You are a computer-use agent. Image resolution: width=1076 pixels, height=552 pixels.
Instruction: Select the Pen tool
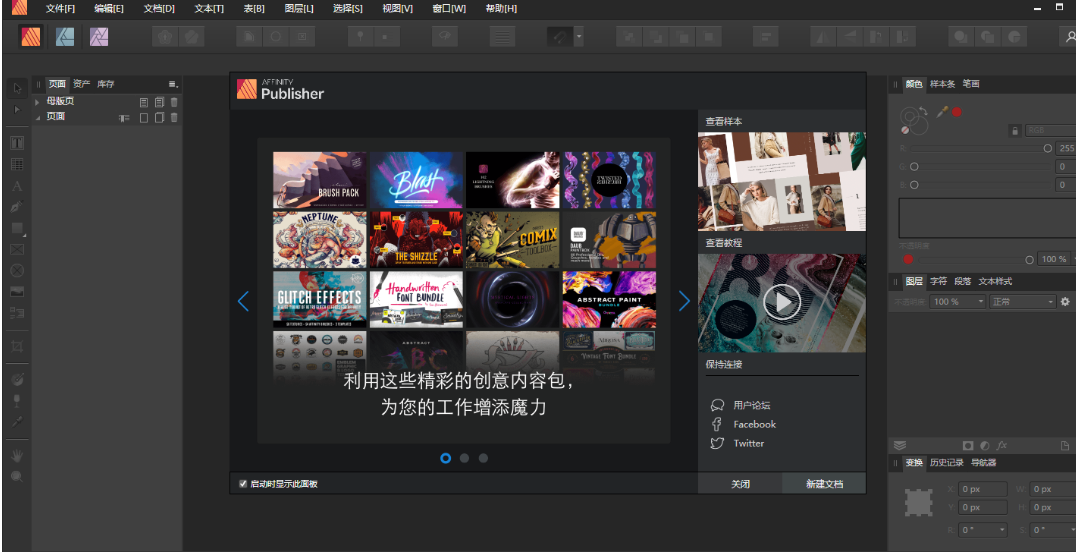17,207
